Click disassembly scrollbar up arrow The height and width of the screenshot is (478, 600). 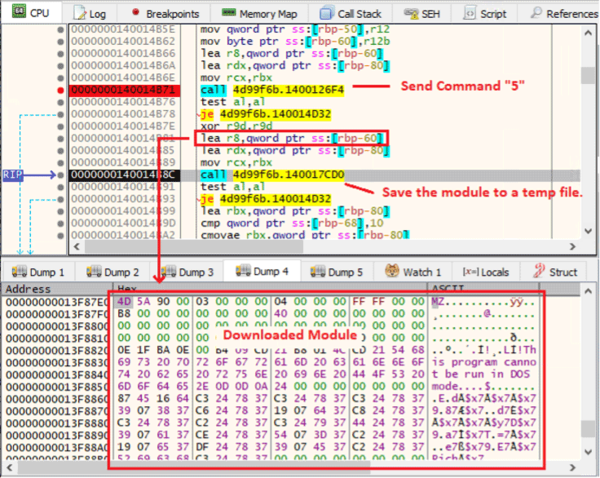click(x=588, y=33)
